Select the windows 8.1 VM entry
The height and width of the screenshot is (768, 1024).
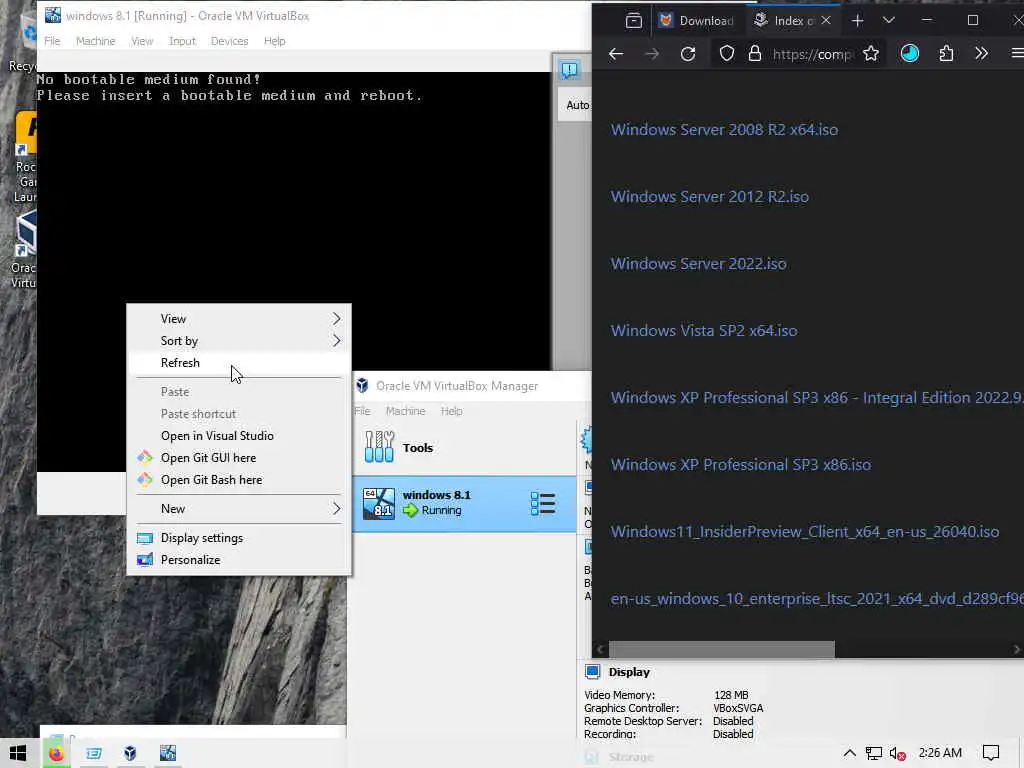tap(464, 504)
